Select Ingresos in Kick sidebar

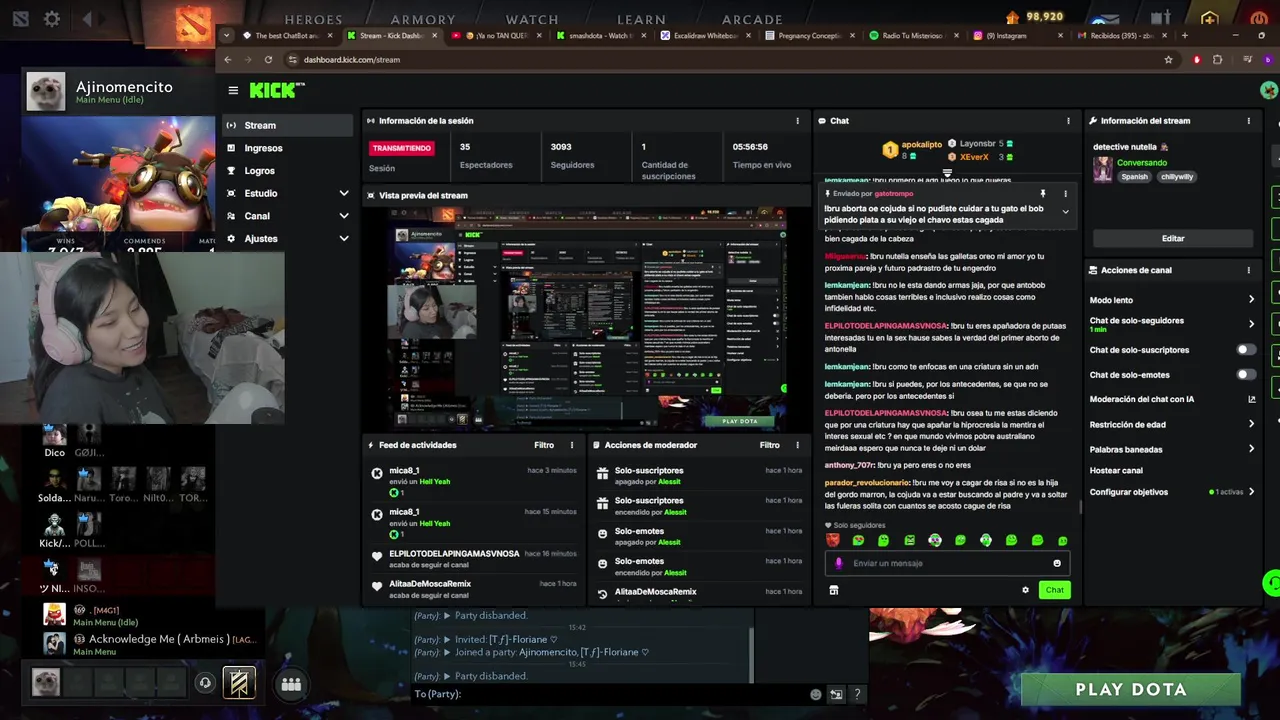pyautogui.click(x=288, y=148)
